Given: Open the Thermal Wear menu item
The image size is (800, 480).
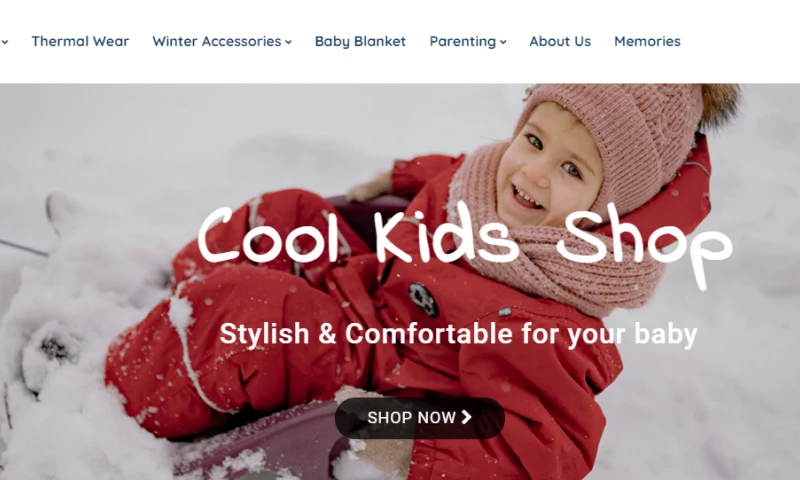Looking at the screenshot, I should 80,41.
